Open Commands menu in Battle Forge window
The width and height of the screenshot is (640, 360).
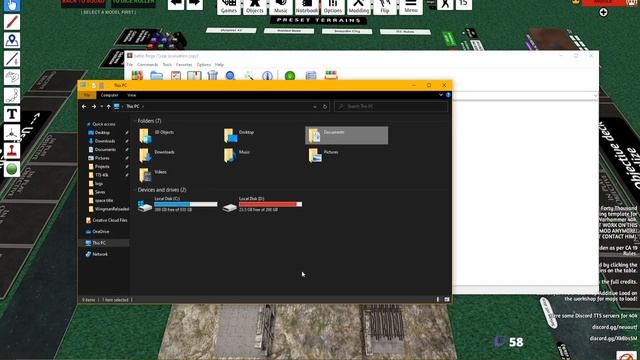point(147,64)
